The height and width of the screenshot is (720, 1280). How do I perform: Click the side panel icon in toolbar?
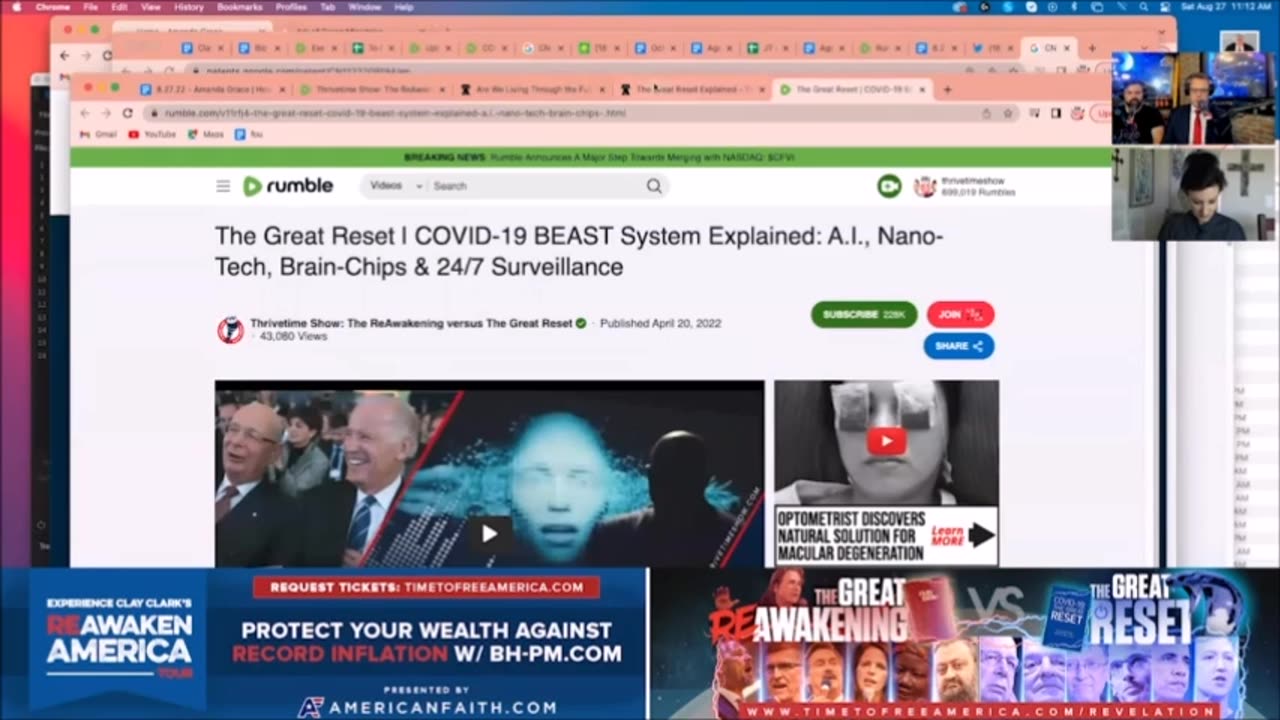1055,113
